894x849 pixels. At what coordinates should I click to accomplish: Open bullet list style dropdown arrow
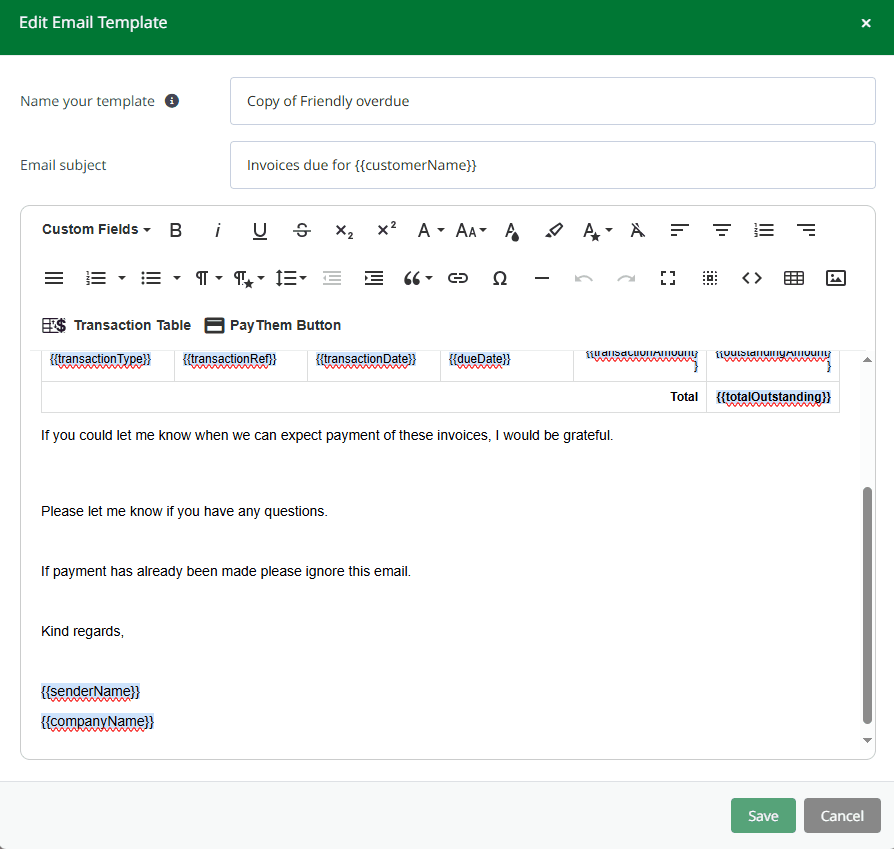coord(177,278)
